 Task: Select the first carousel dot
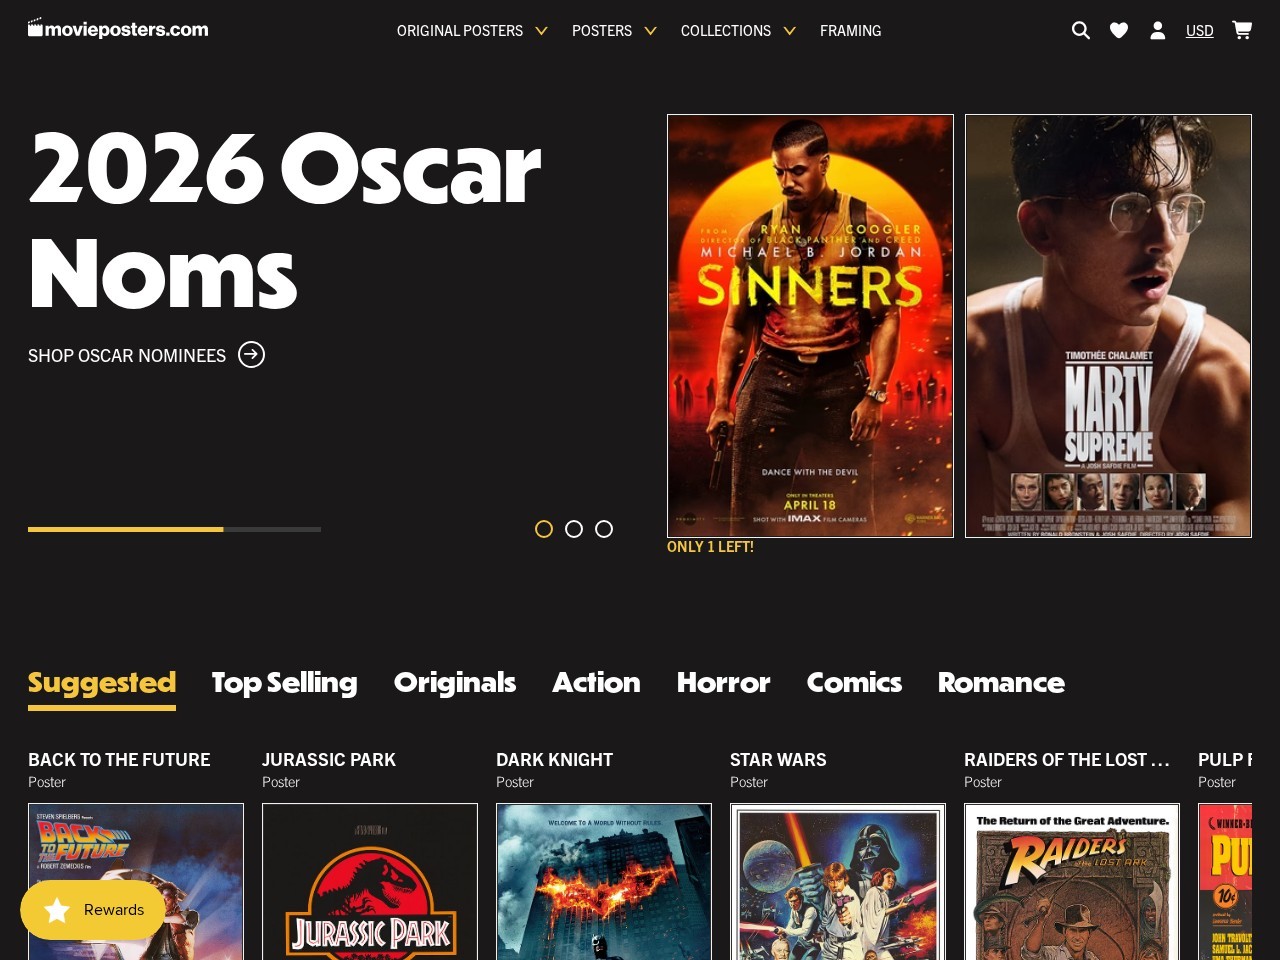[544, 529]
